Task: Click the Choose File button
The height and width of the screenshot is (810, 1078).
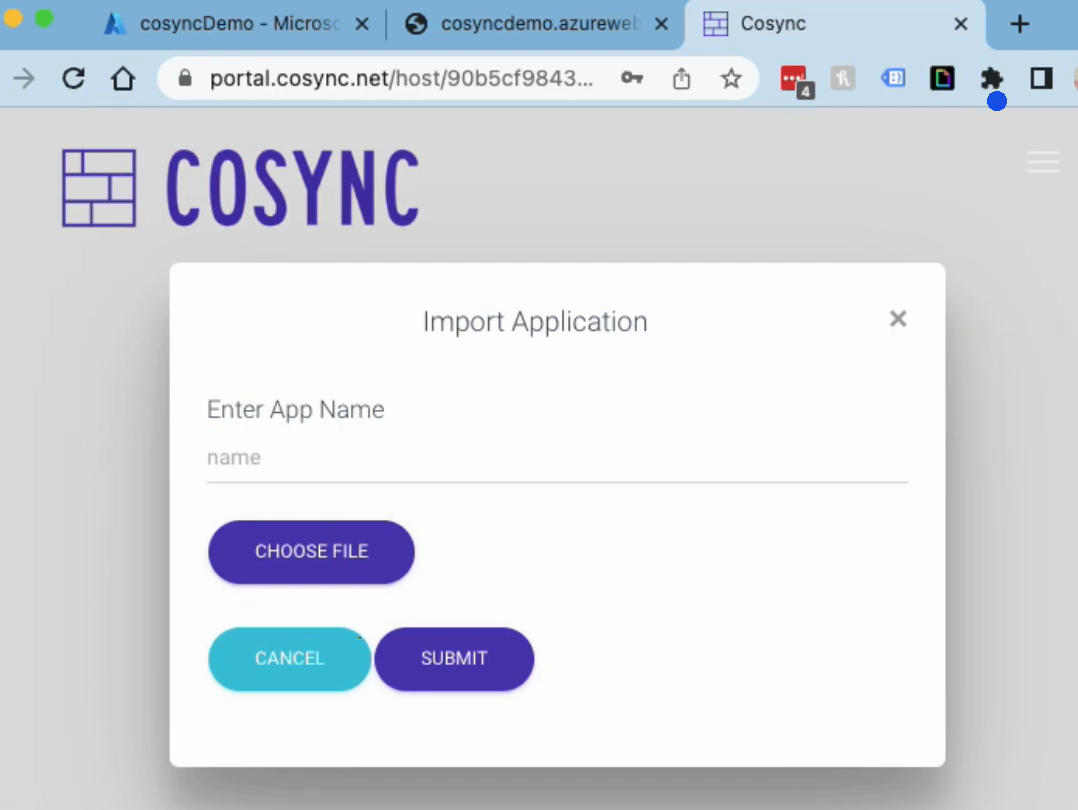Action: [311, 552]
